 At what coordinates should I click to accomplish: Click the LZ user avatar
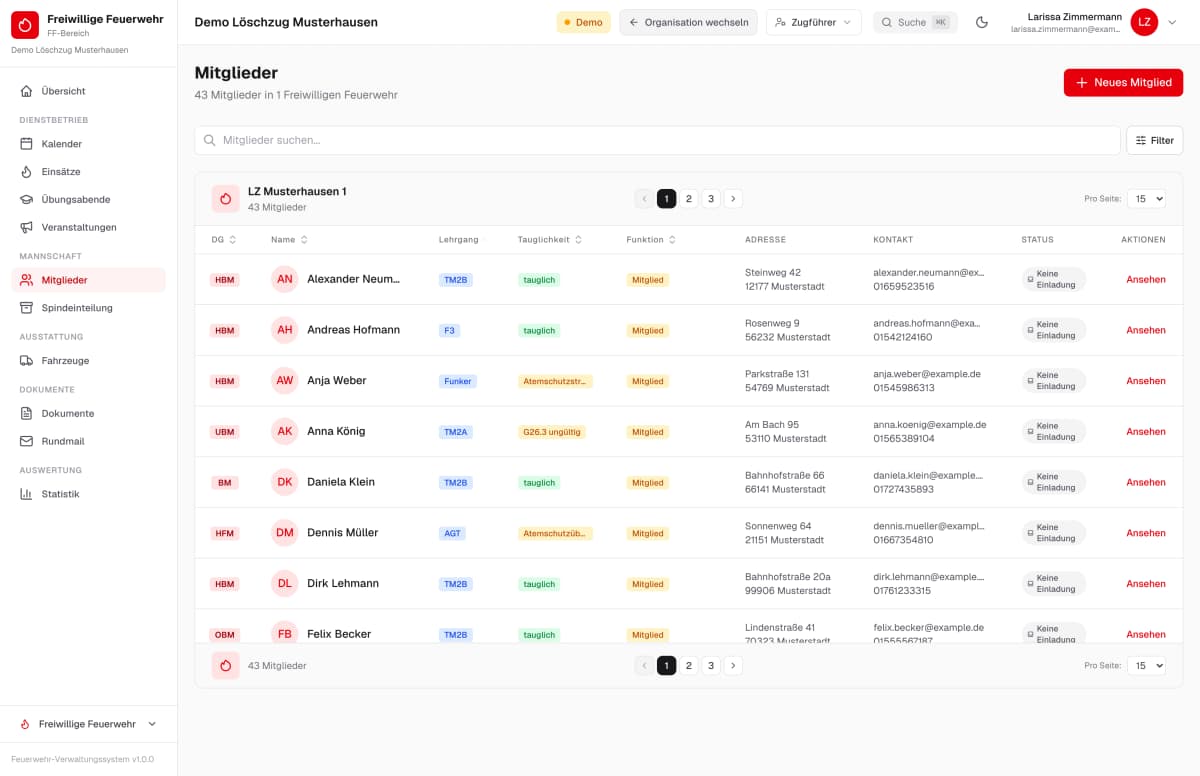pyautogui.click(x=1144, y=22)
